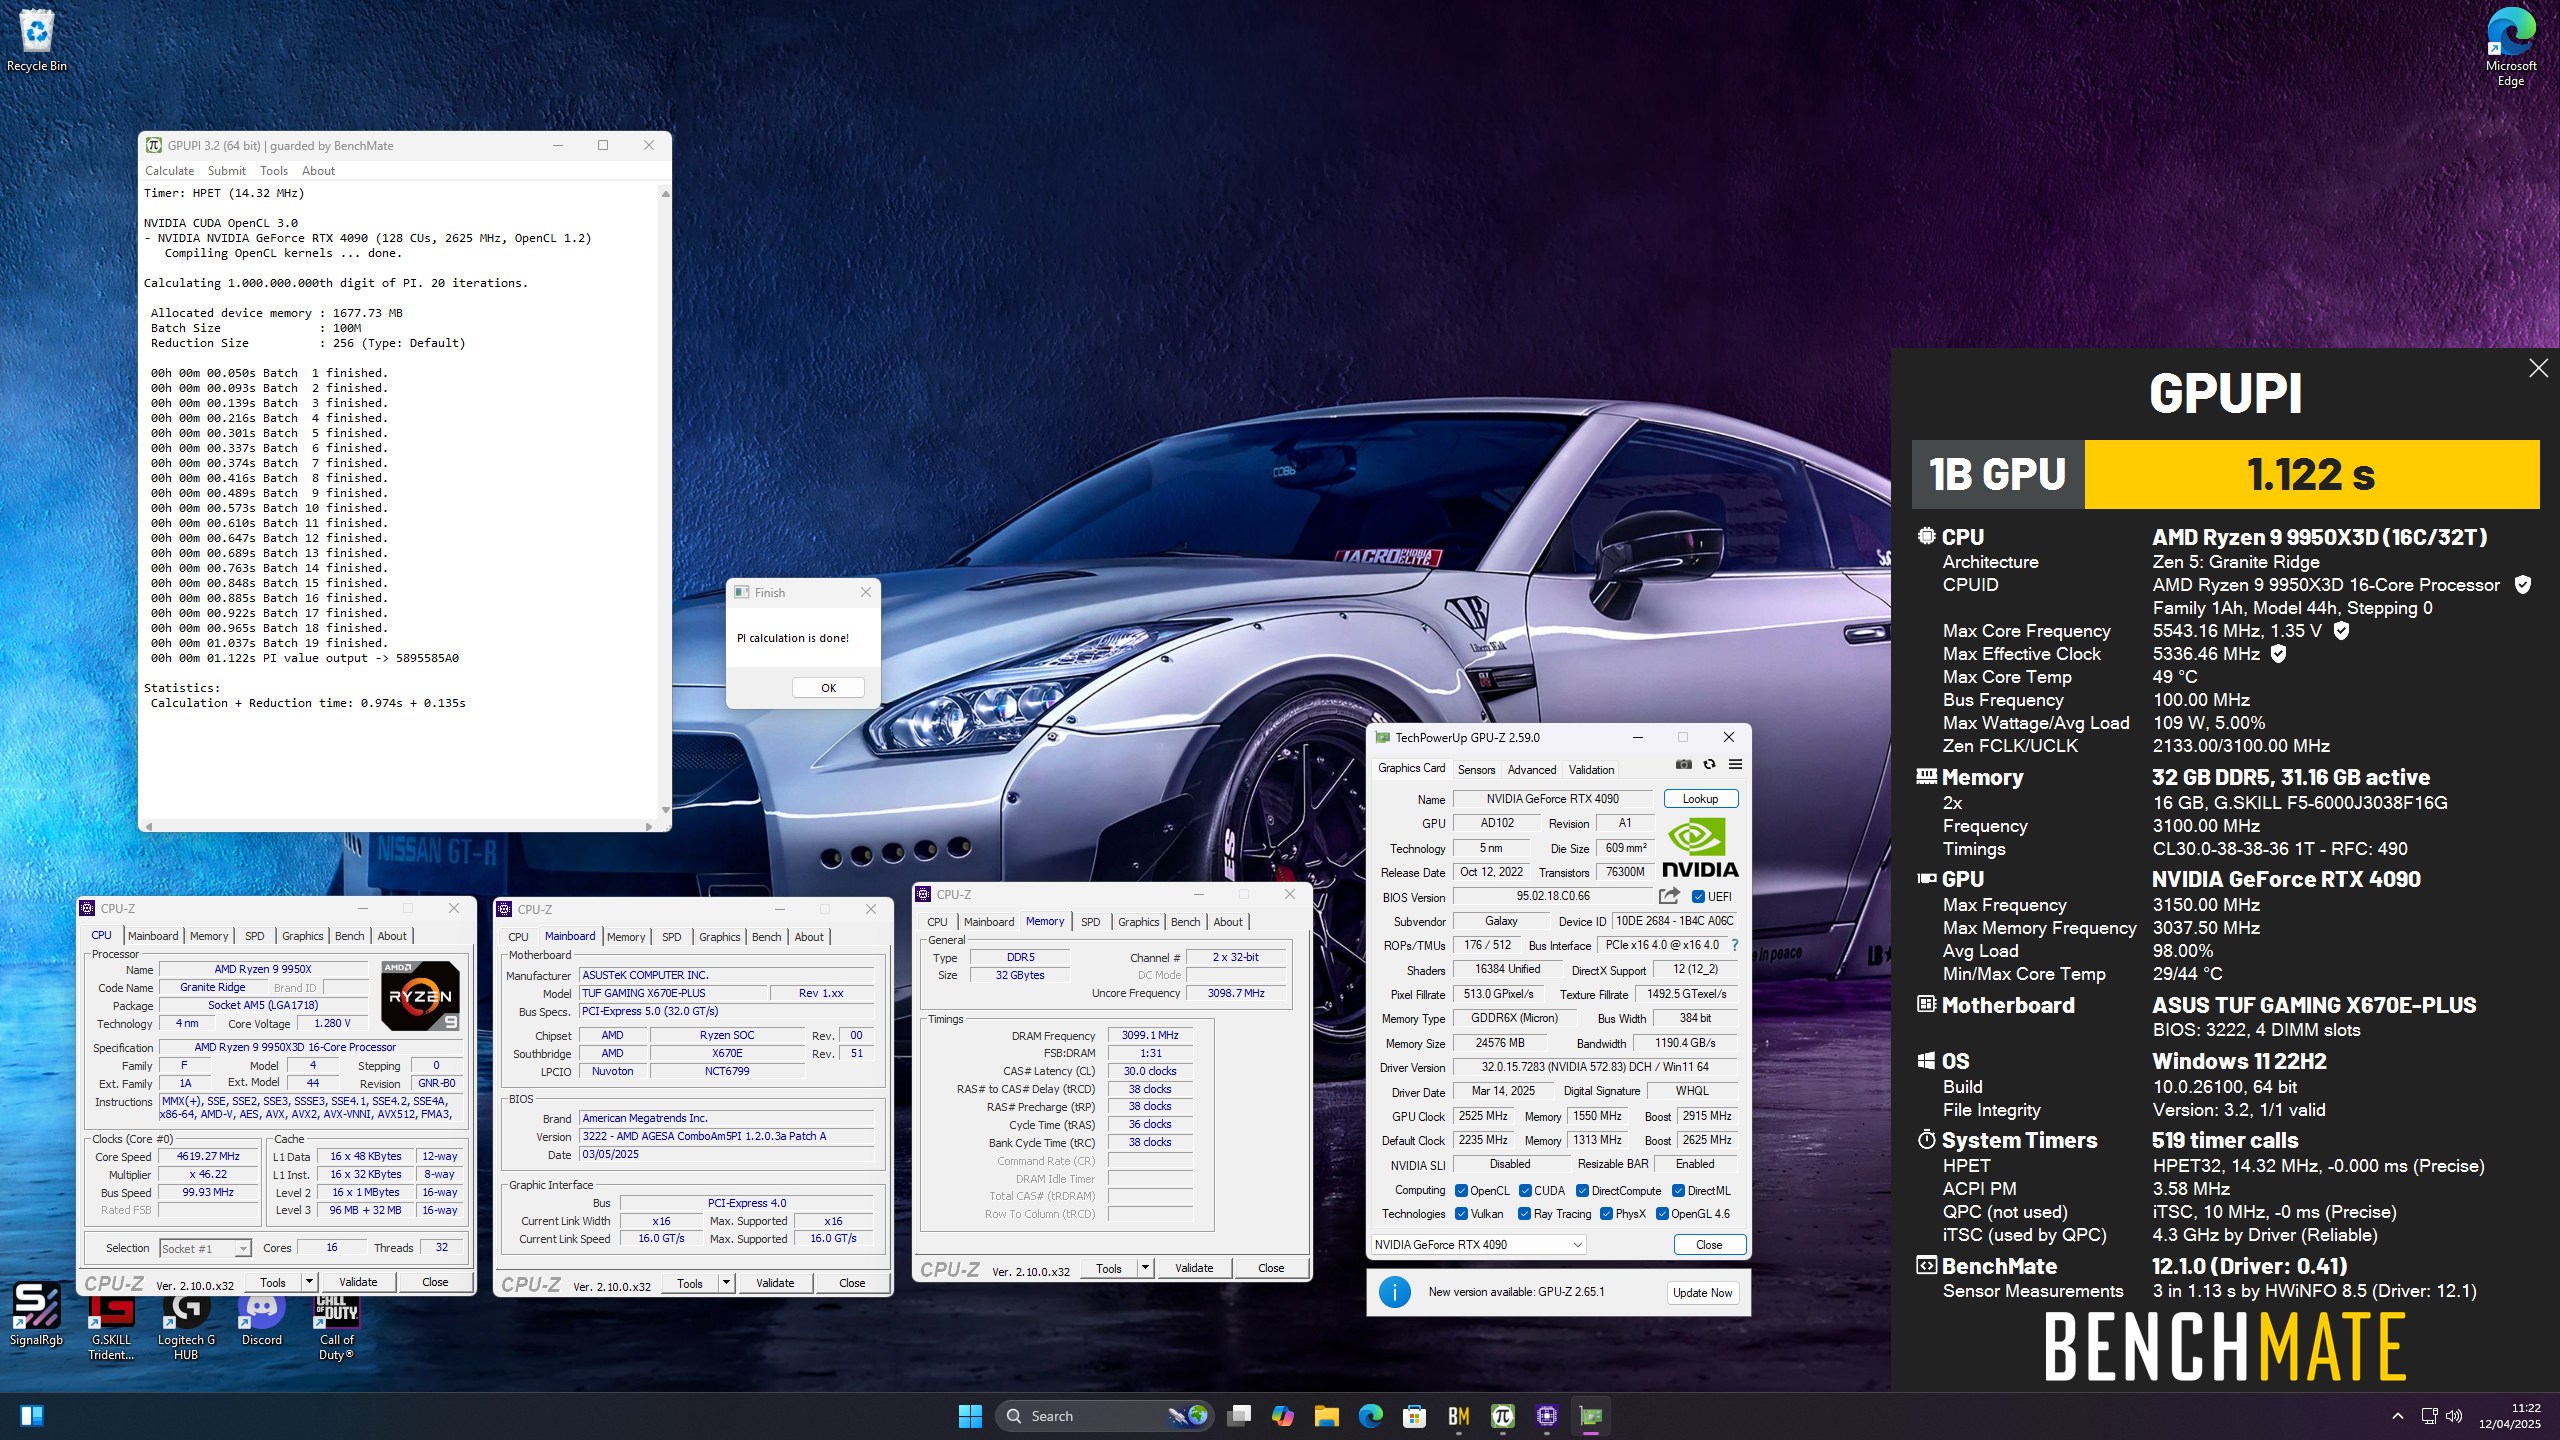This screenshot has height=1440, width=2560.
Task: Click the GPU-Z screenshot camera icon
Action: pyautogui.click(x=1684, y=764)
